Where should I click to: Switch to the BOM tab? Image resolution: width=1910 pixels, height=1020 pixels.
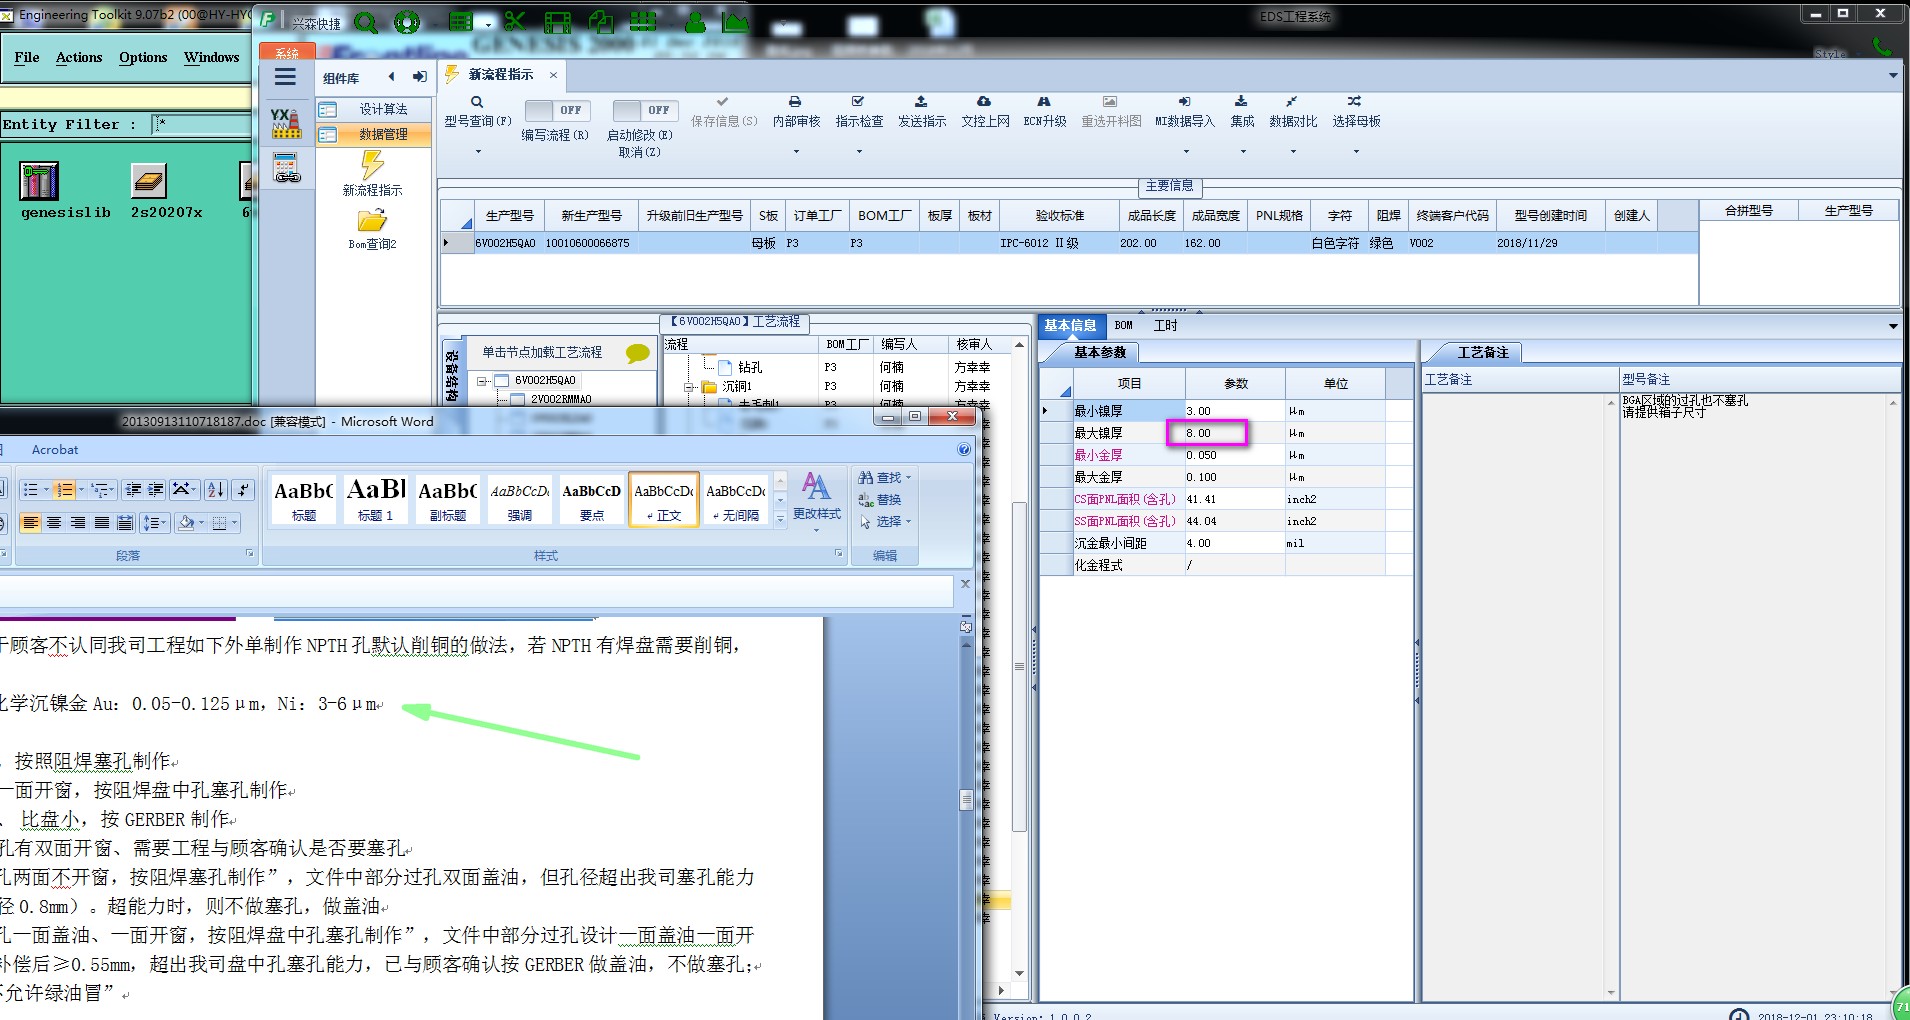click(1123, 325)
